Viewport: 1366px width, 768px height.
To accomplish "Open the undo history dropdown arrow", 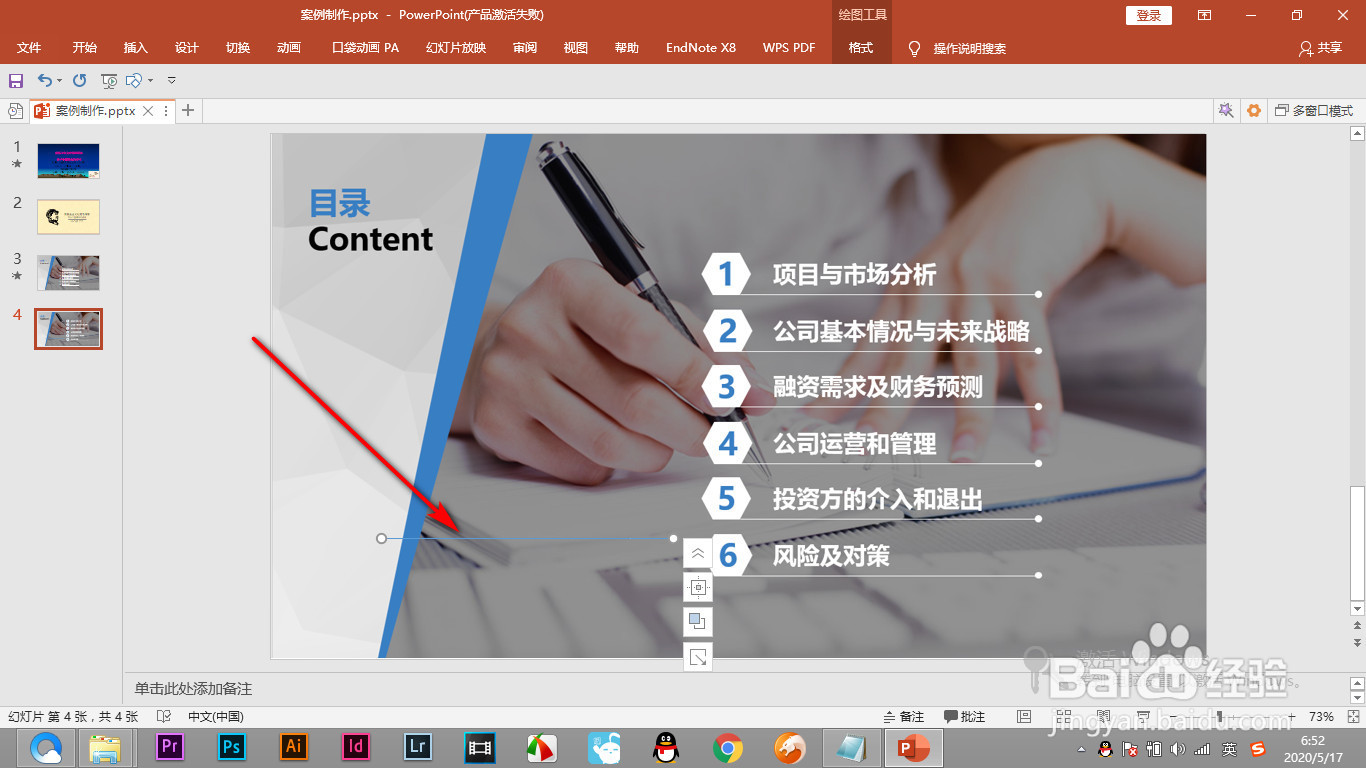I will [x=59, y=80].
